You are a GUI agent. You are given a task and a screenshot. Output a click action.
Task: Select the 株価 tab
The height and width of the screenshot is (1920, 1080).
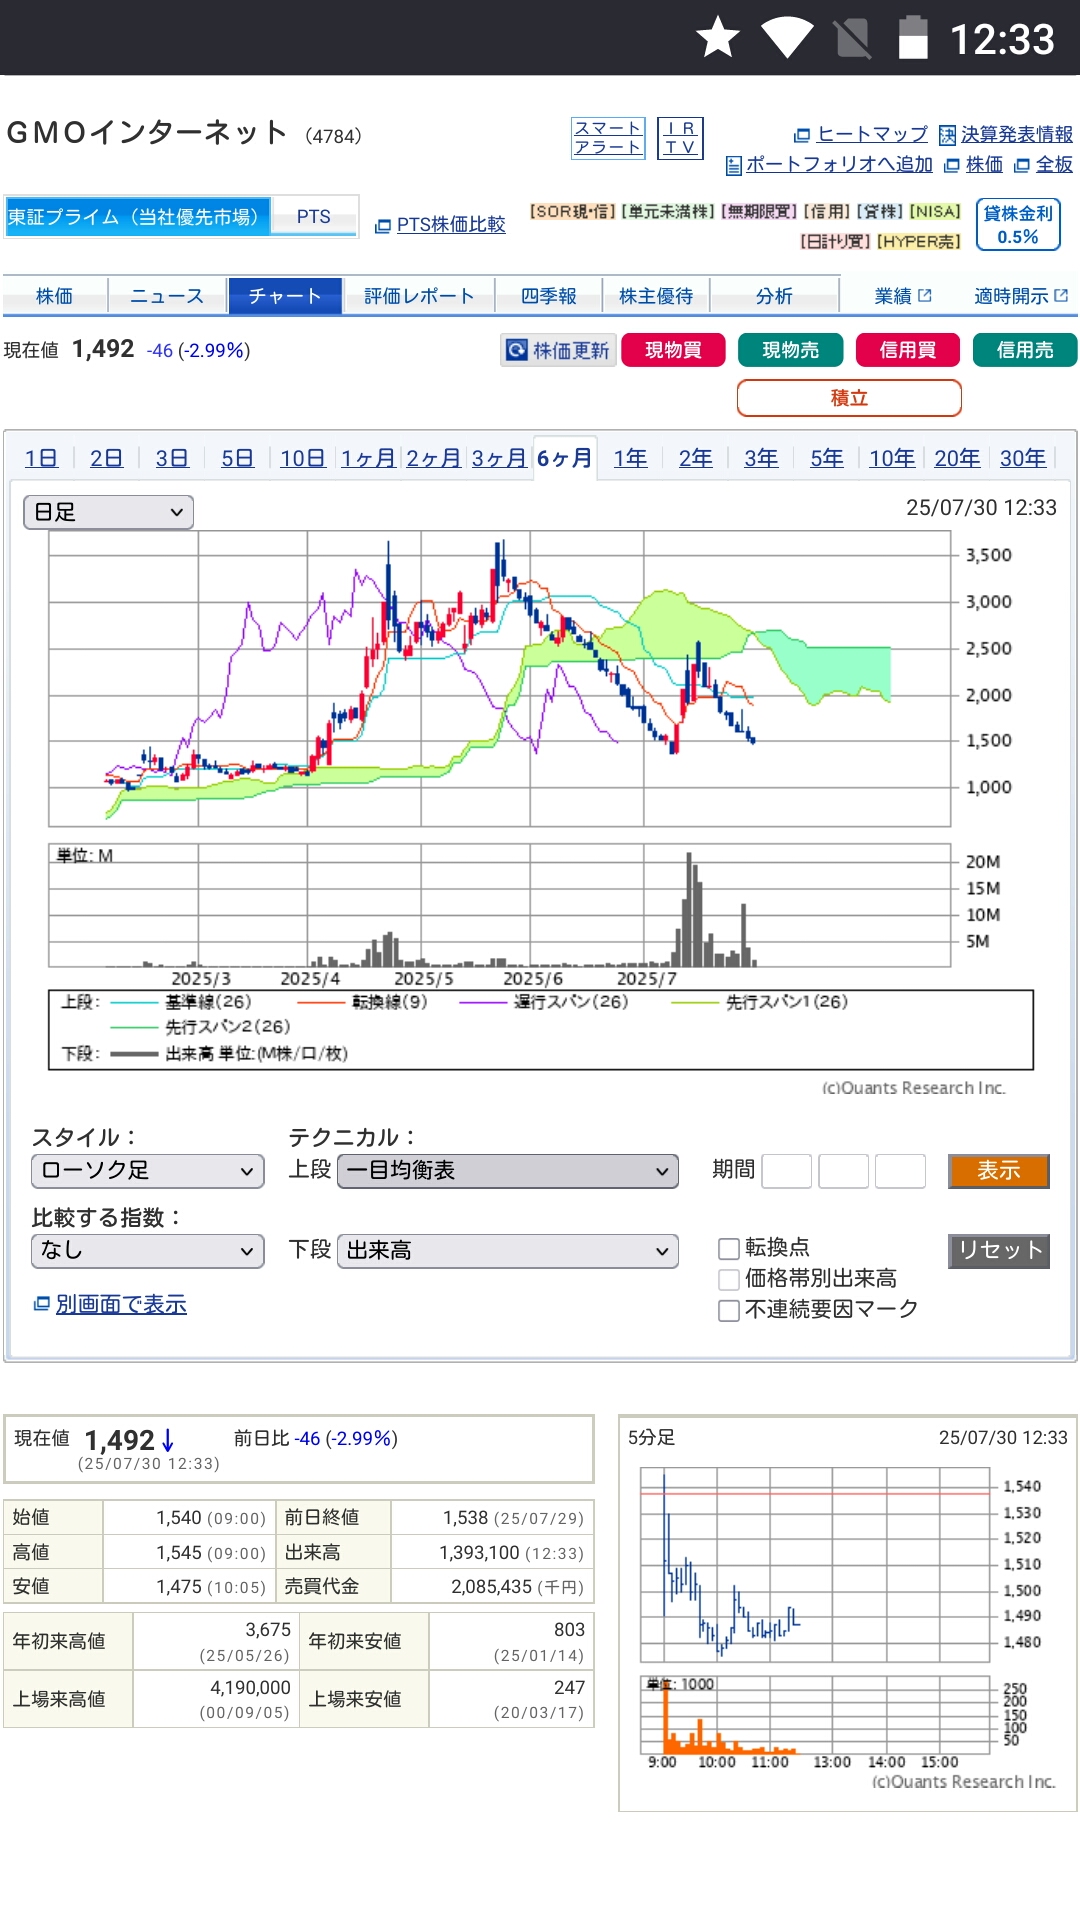pos(55,296)
